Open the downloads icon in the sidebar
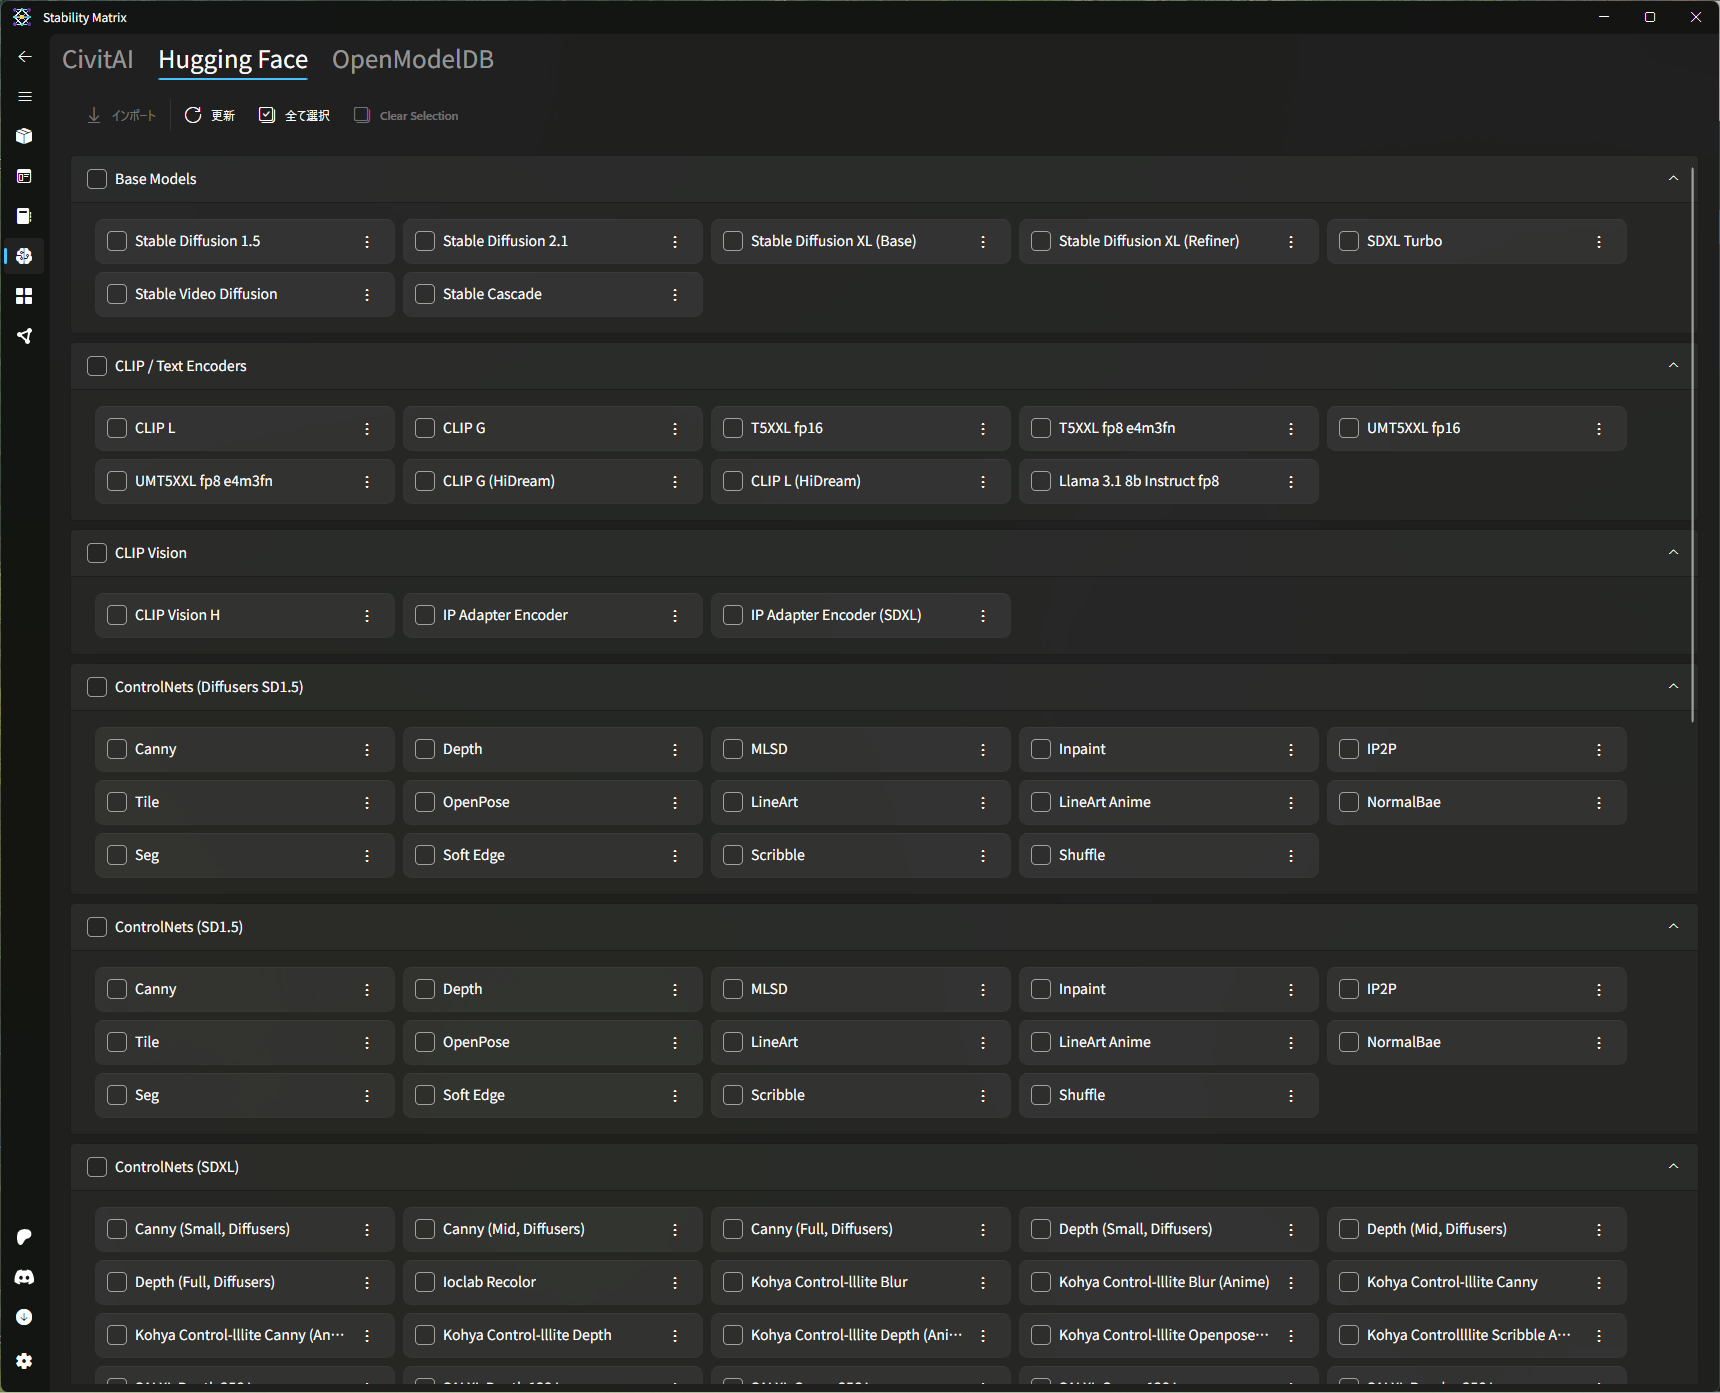 [x=24, y=1317]
